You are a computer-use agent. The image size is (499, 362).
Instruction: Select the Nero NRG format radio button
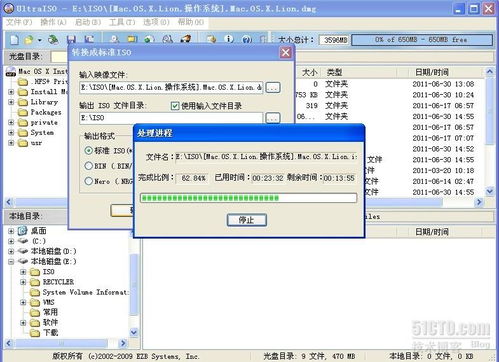point(88,181)
